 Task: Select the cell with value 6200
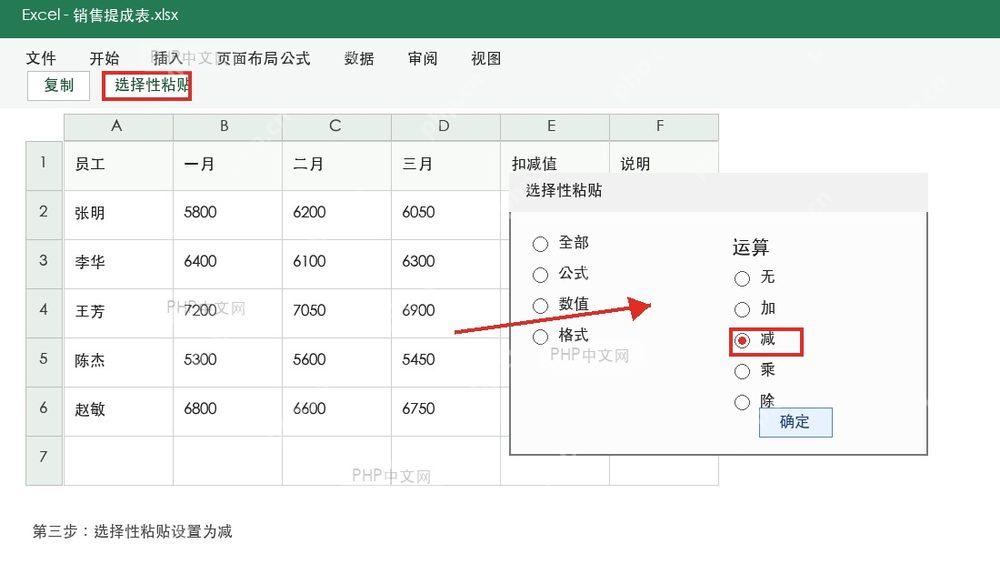337,214
